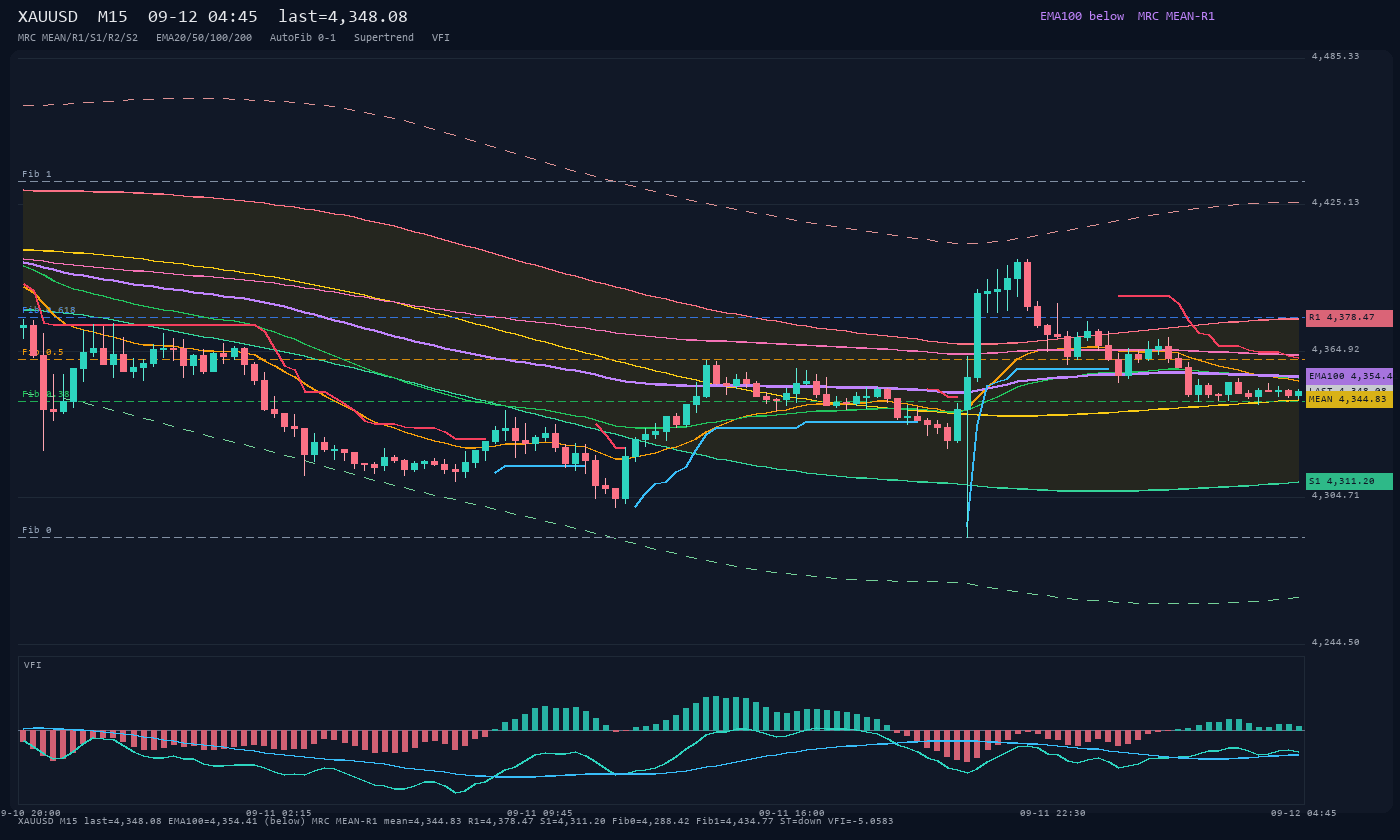Click the 'S1 4,311.20' green price tag
The width and height of the screenshot is (1400, 840).
click(1349, 482)
